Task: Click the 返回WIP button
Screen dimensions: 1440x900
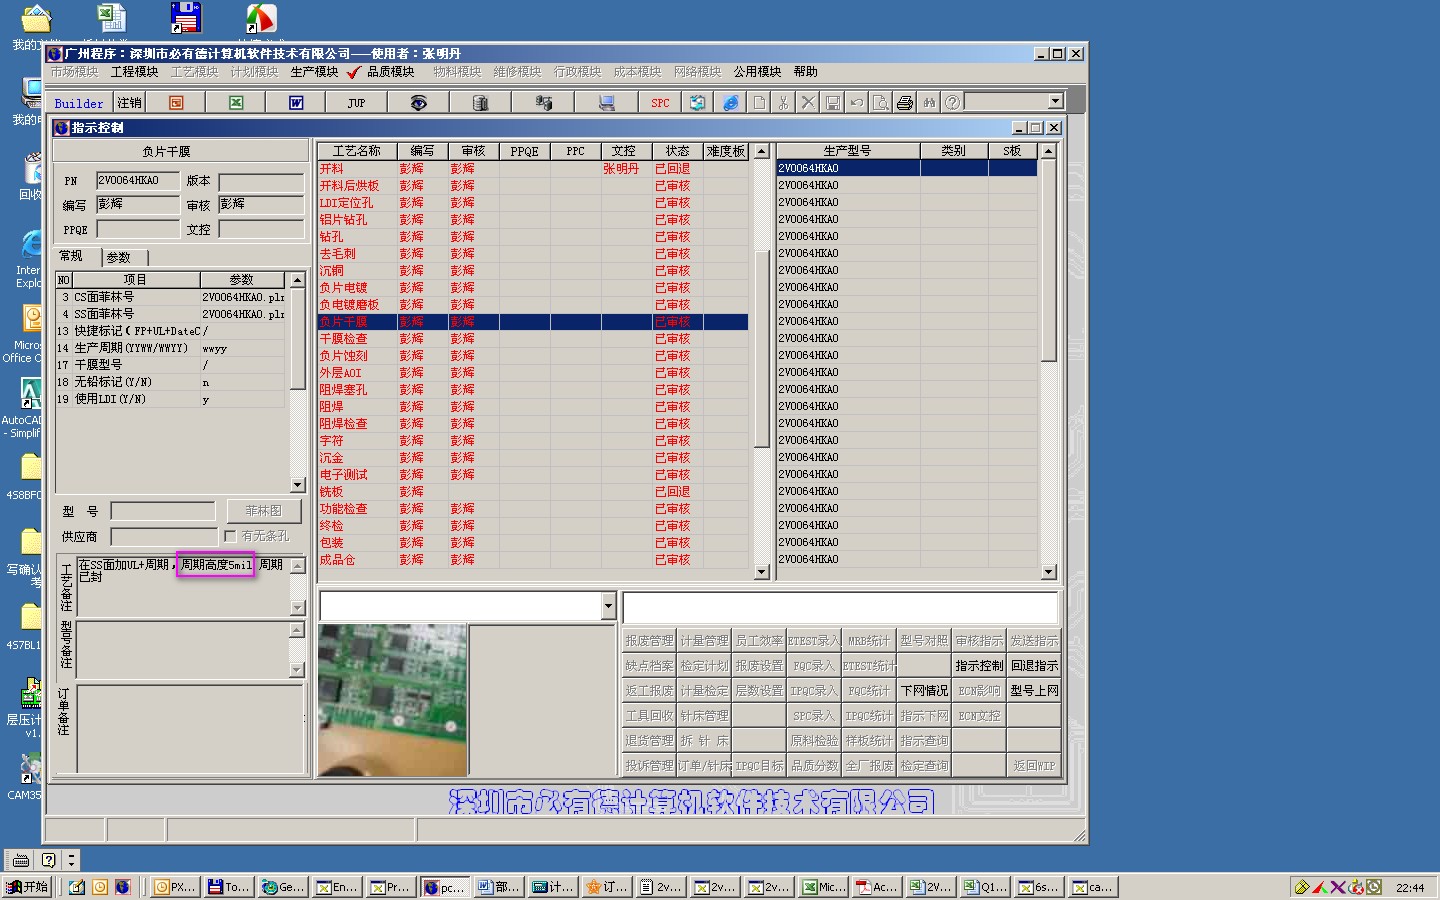Action: point(1034,766)
